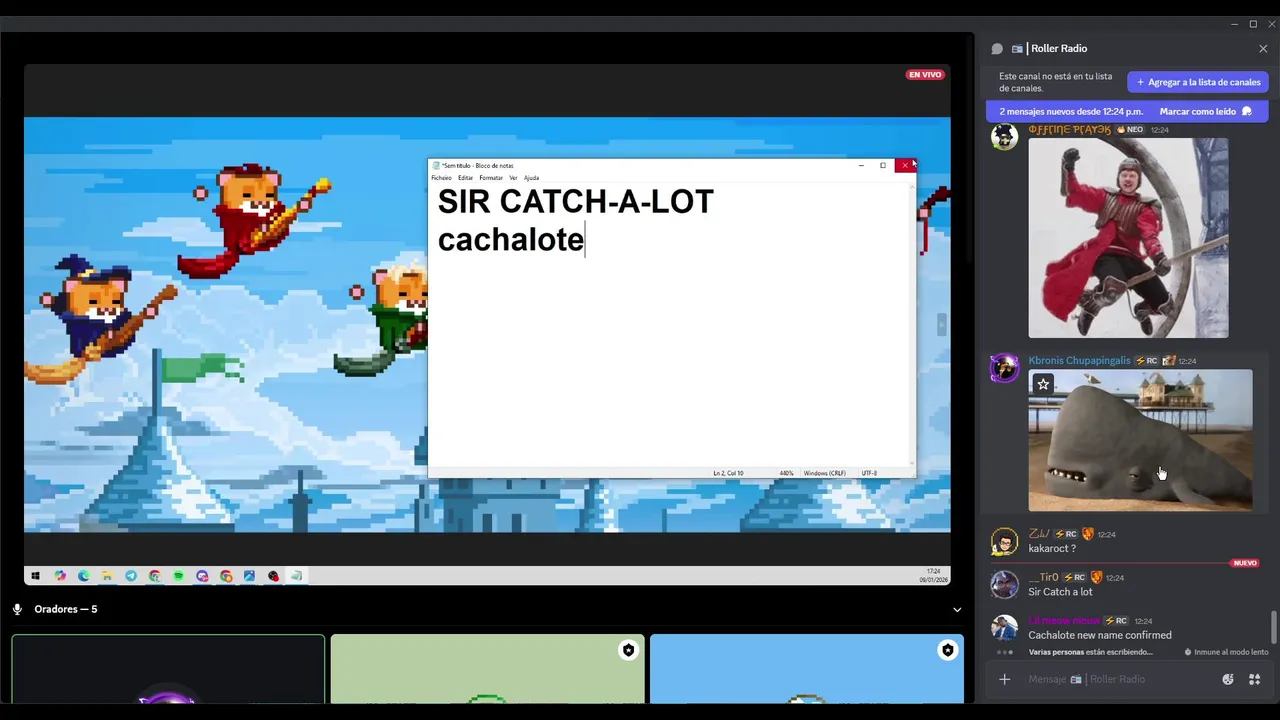
Task: Open the Ajuda menu in Notepad
Action: (x=531, y=178)
